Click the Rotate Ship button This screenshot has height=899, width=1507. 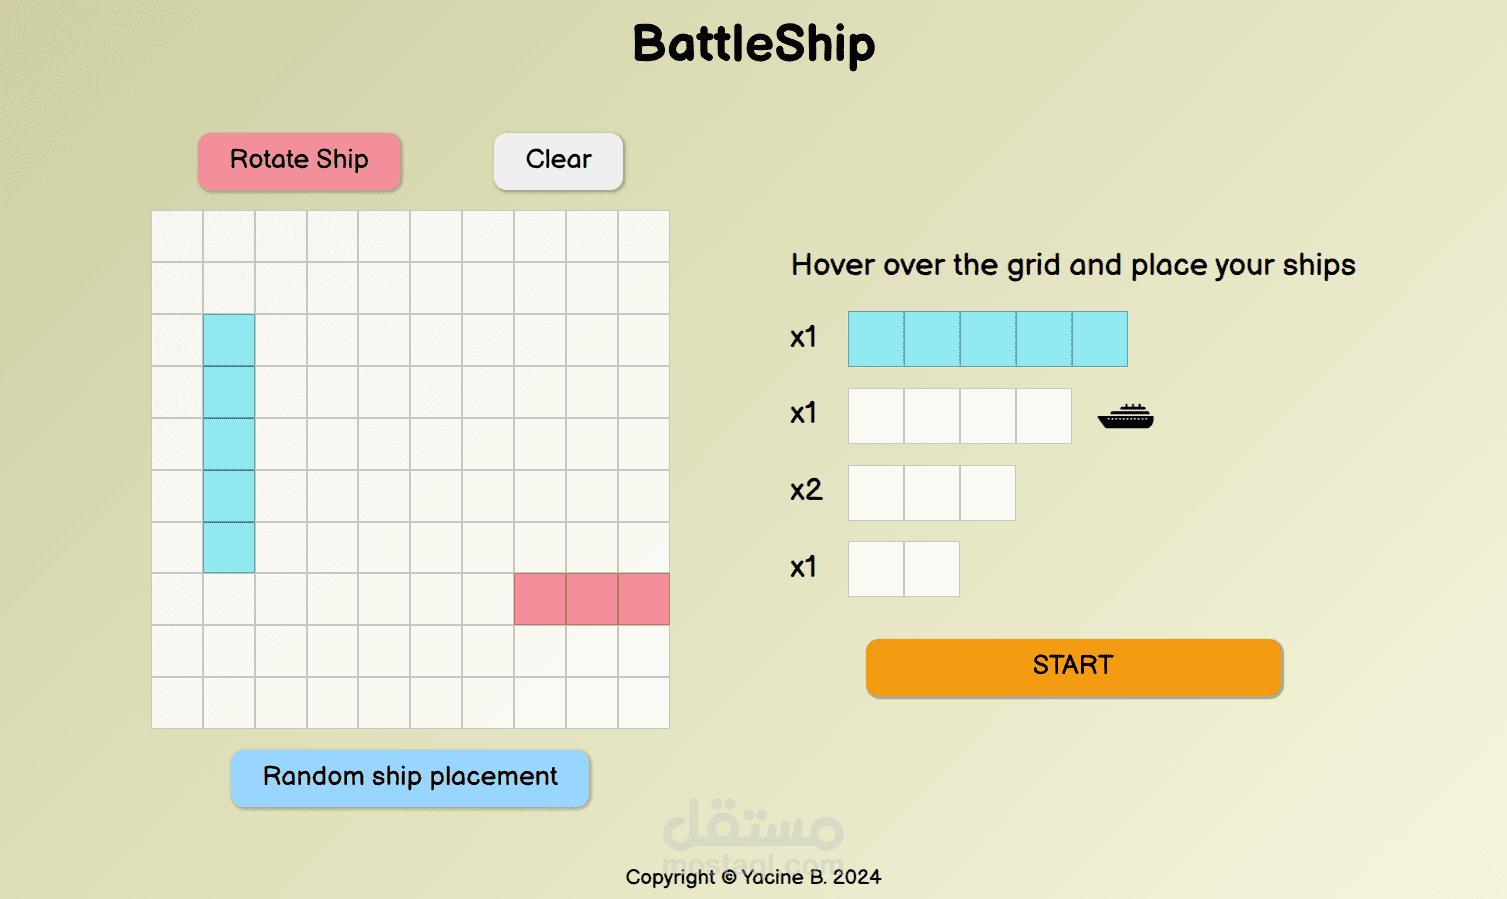coord(299,161)
